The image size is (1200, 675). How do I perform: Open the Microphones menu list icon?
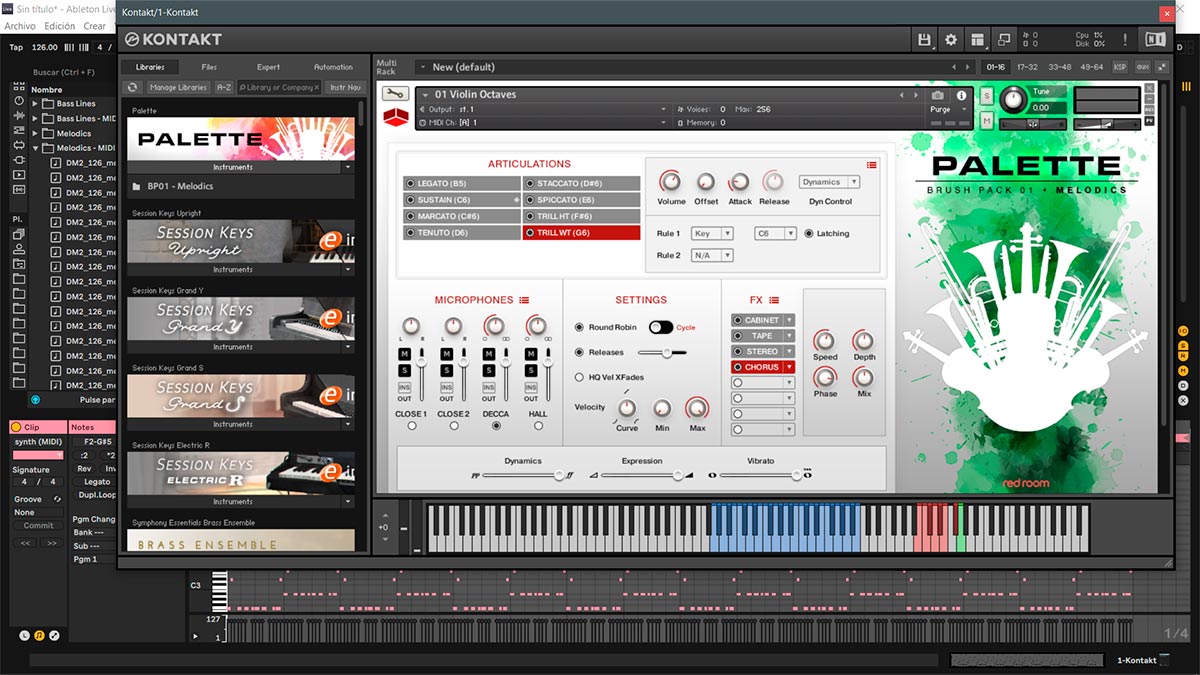point(524,300)
